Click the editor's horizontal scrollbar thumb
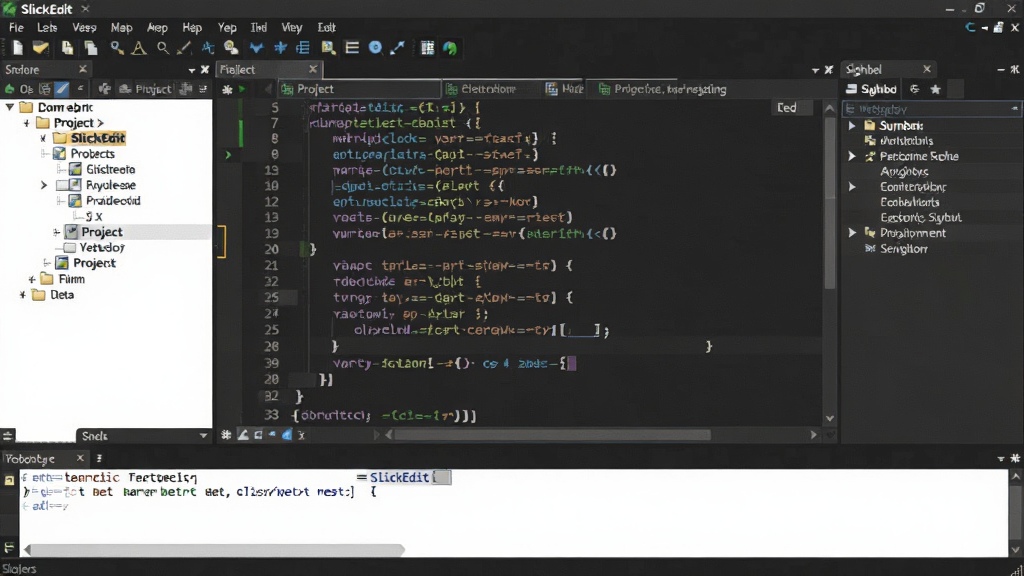This screenshot has width=1024, height=576. [552, 435]
